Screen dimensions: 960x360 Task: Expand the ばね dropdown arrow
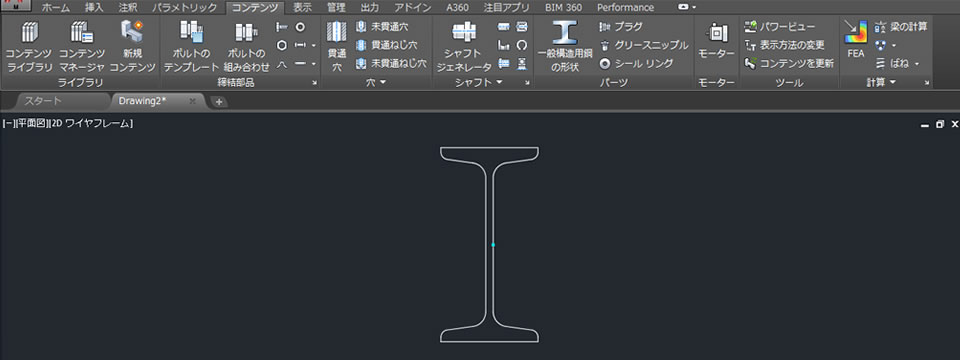[917, 64]
